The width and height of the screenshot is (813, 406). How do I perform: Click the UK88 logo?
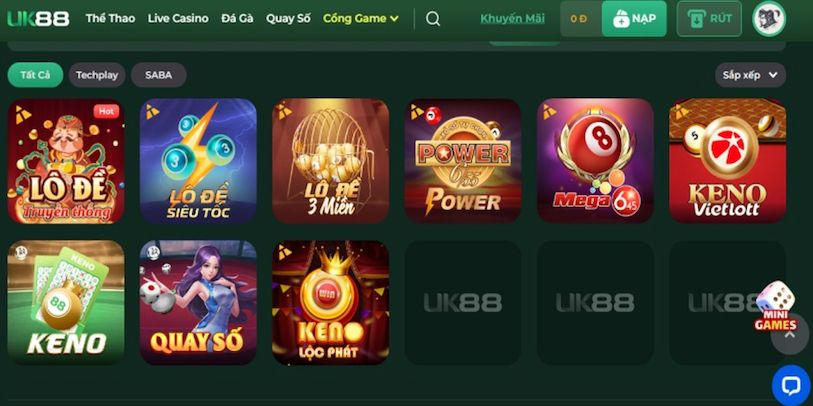[38, 19]
